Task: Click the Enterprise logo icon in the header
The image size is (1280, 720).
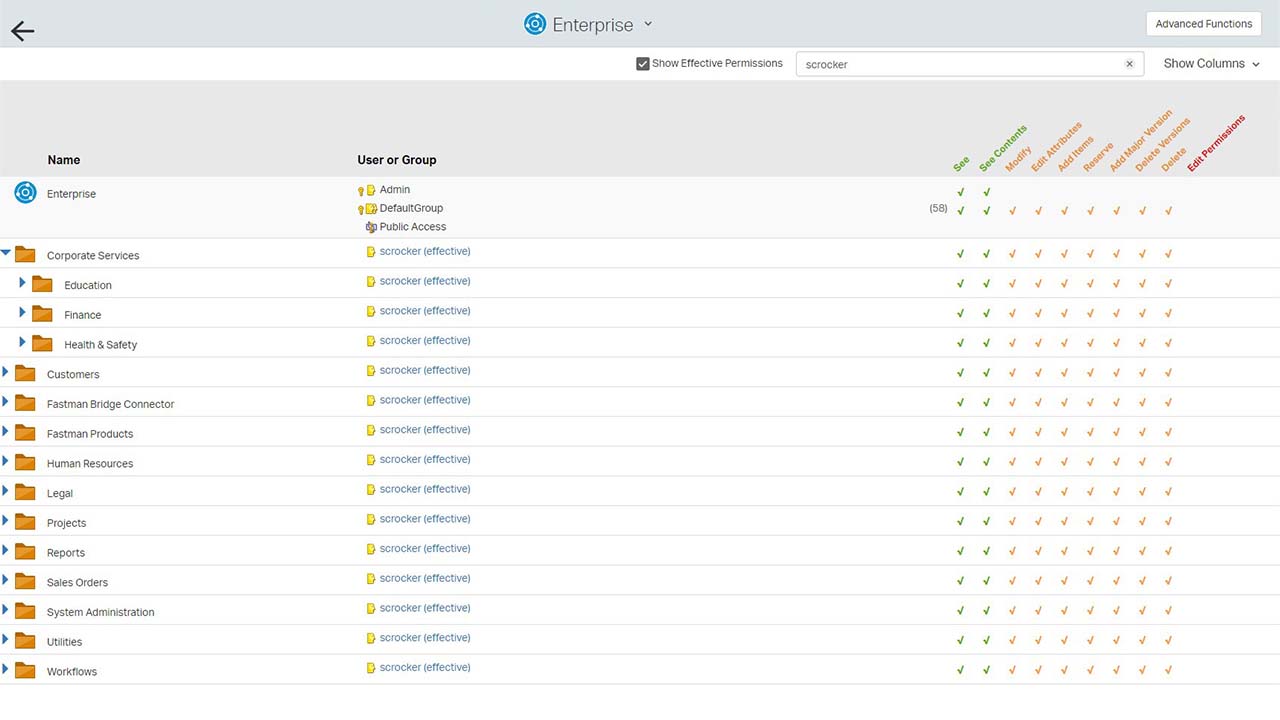Action: [x=535, y=24]
